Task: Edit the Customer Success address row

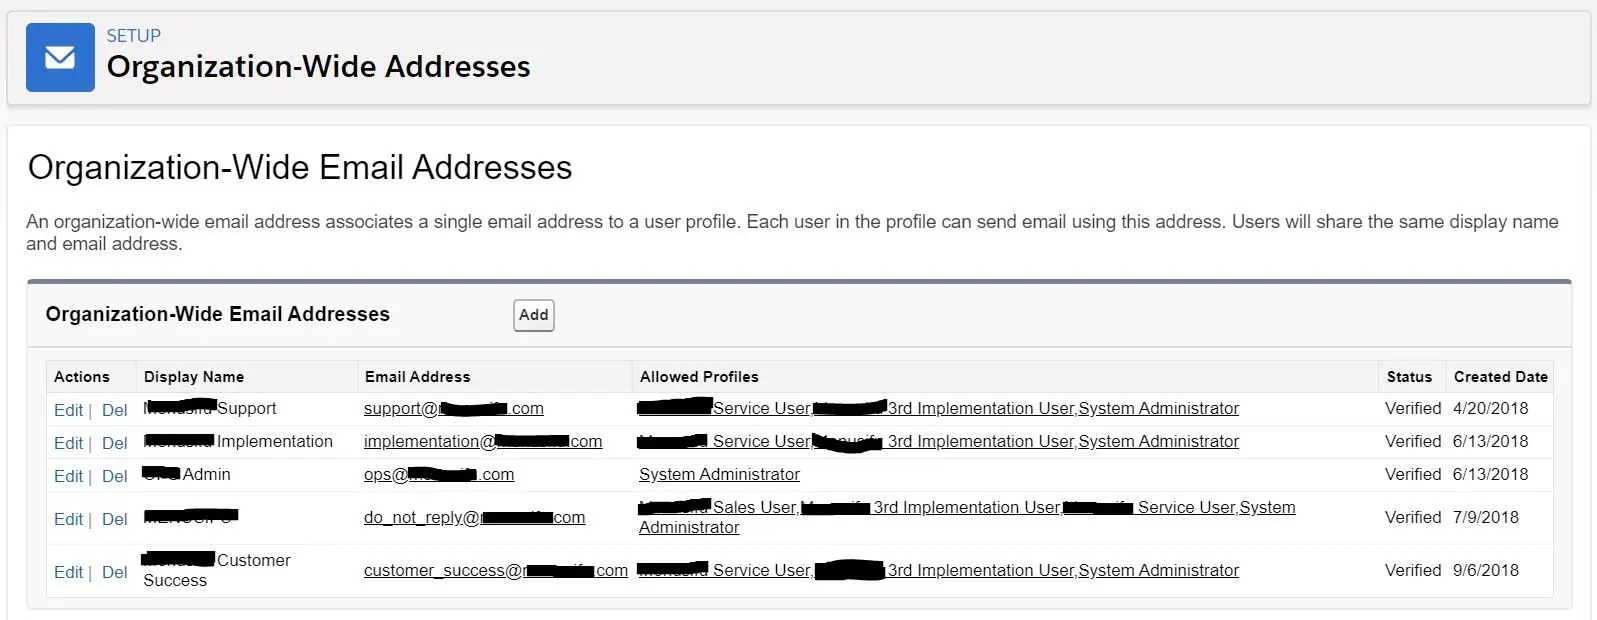Action: click(68, 572)
